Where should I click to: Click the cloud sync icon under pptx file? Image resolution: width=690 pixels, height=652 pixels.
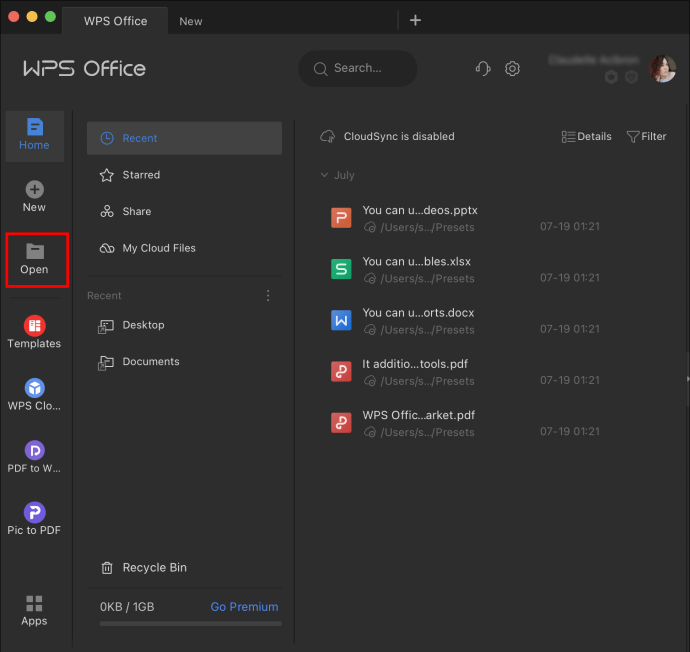click(x=370, y=227)
